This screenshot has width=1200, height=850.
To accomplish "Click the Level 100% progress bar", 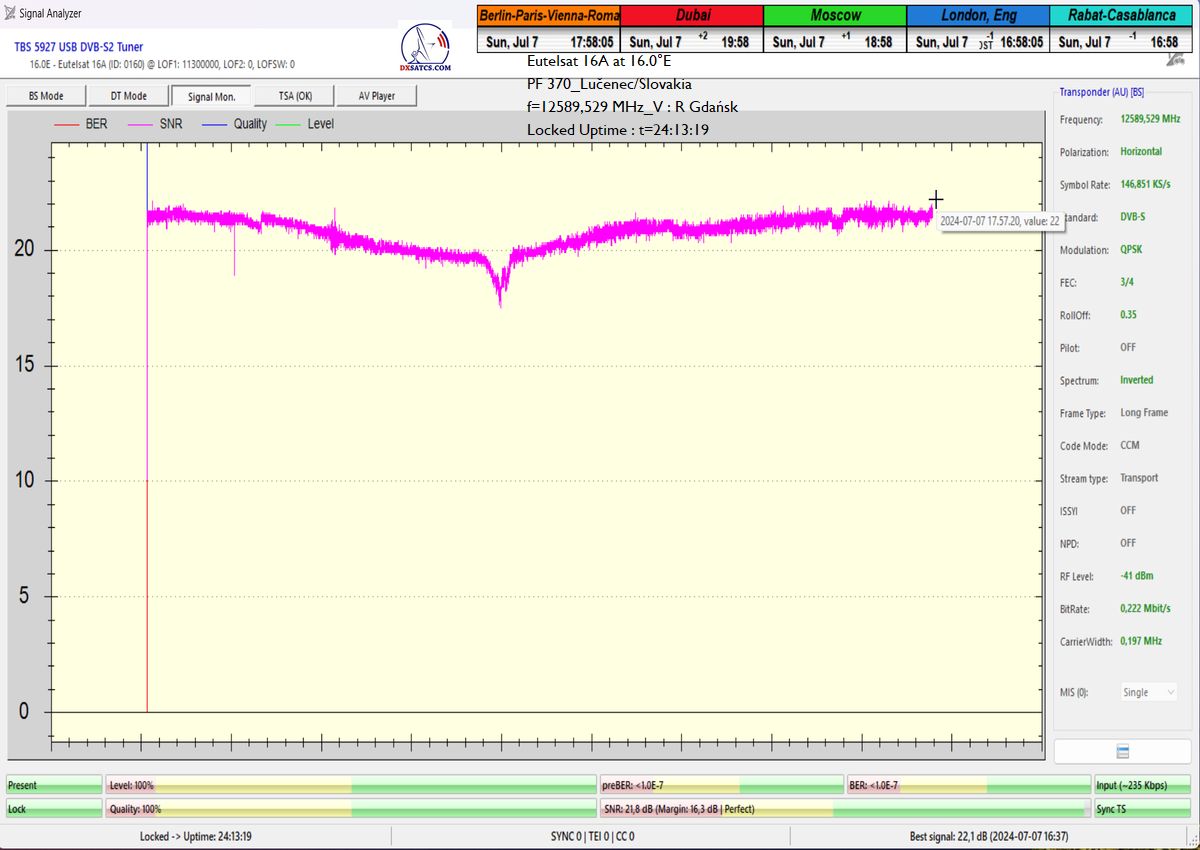I will [350, 785].
